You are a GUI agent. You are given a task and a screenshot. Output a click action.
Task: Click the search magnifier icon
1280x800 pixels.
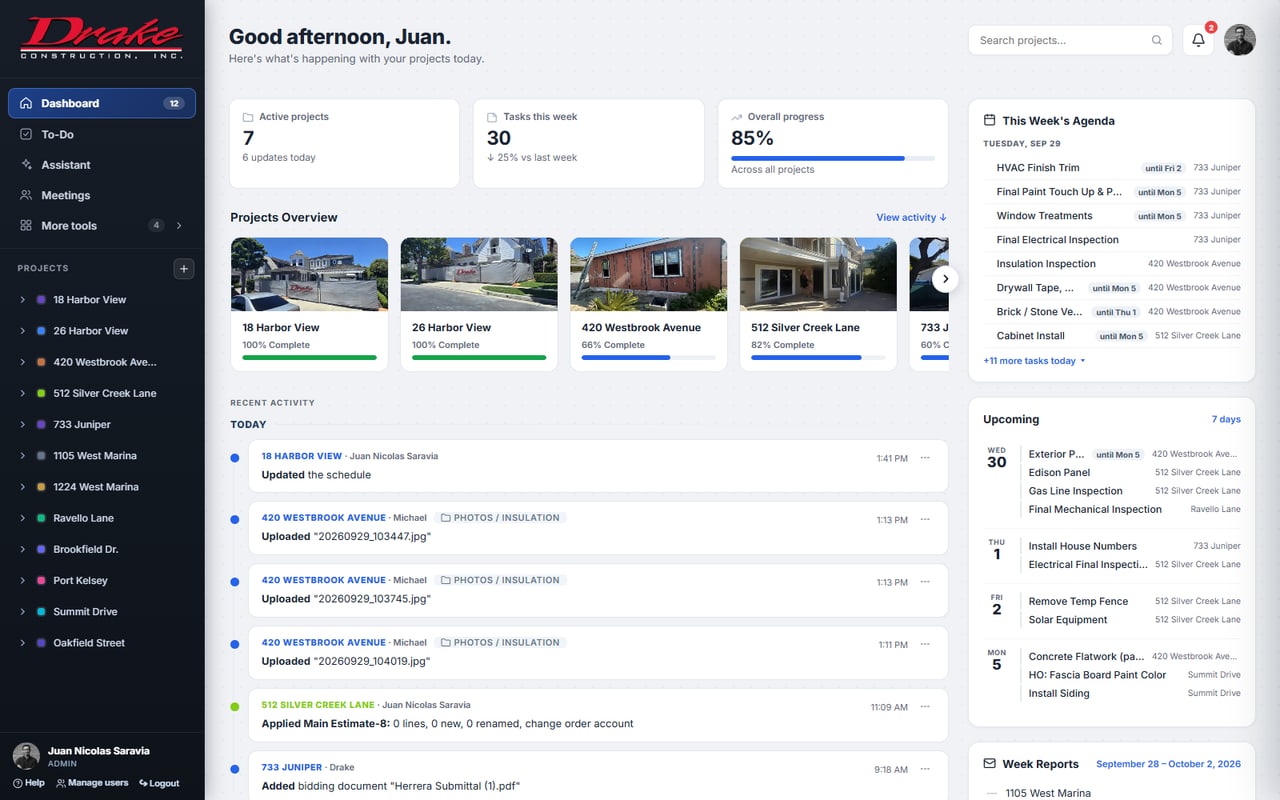(x=1157, y=40)
